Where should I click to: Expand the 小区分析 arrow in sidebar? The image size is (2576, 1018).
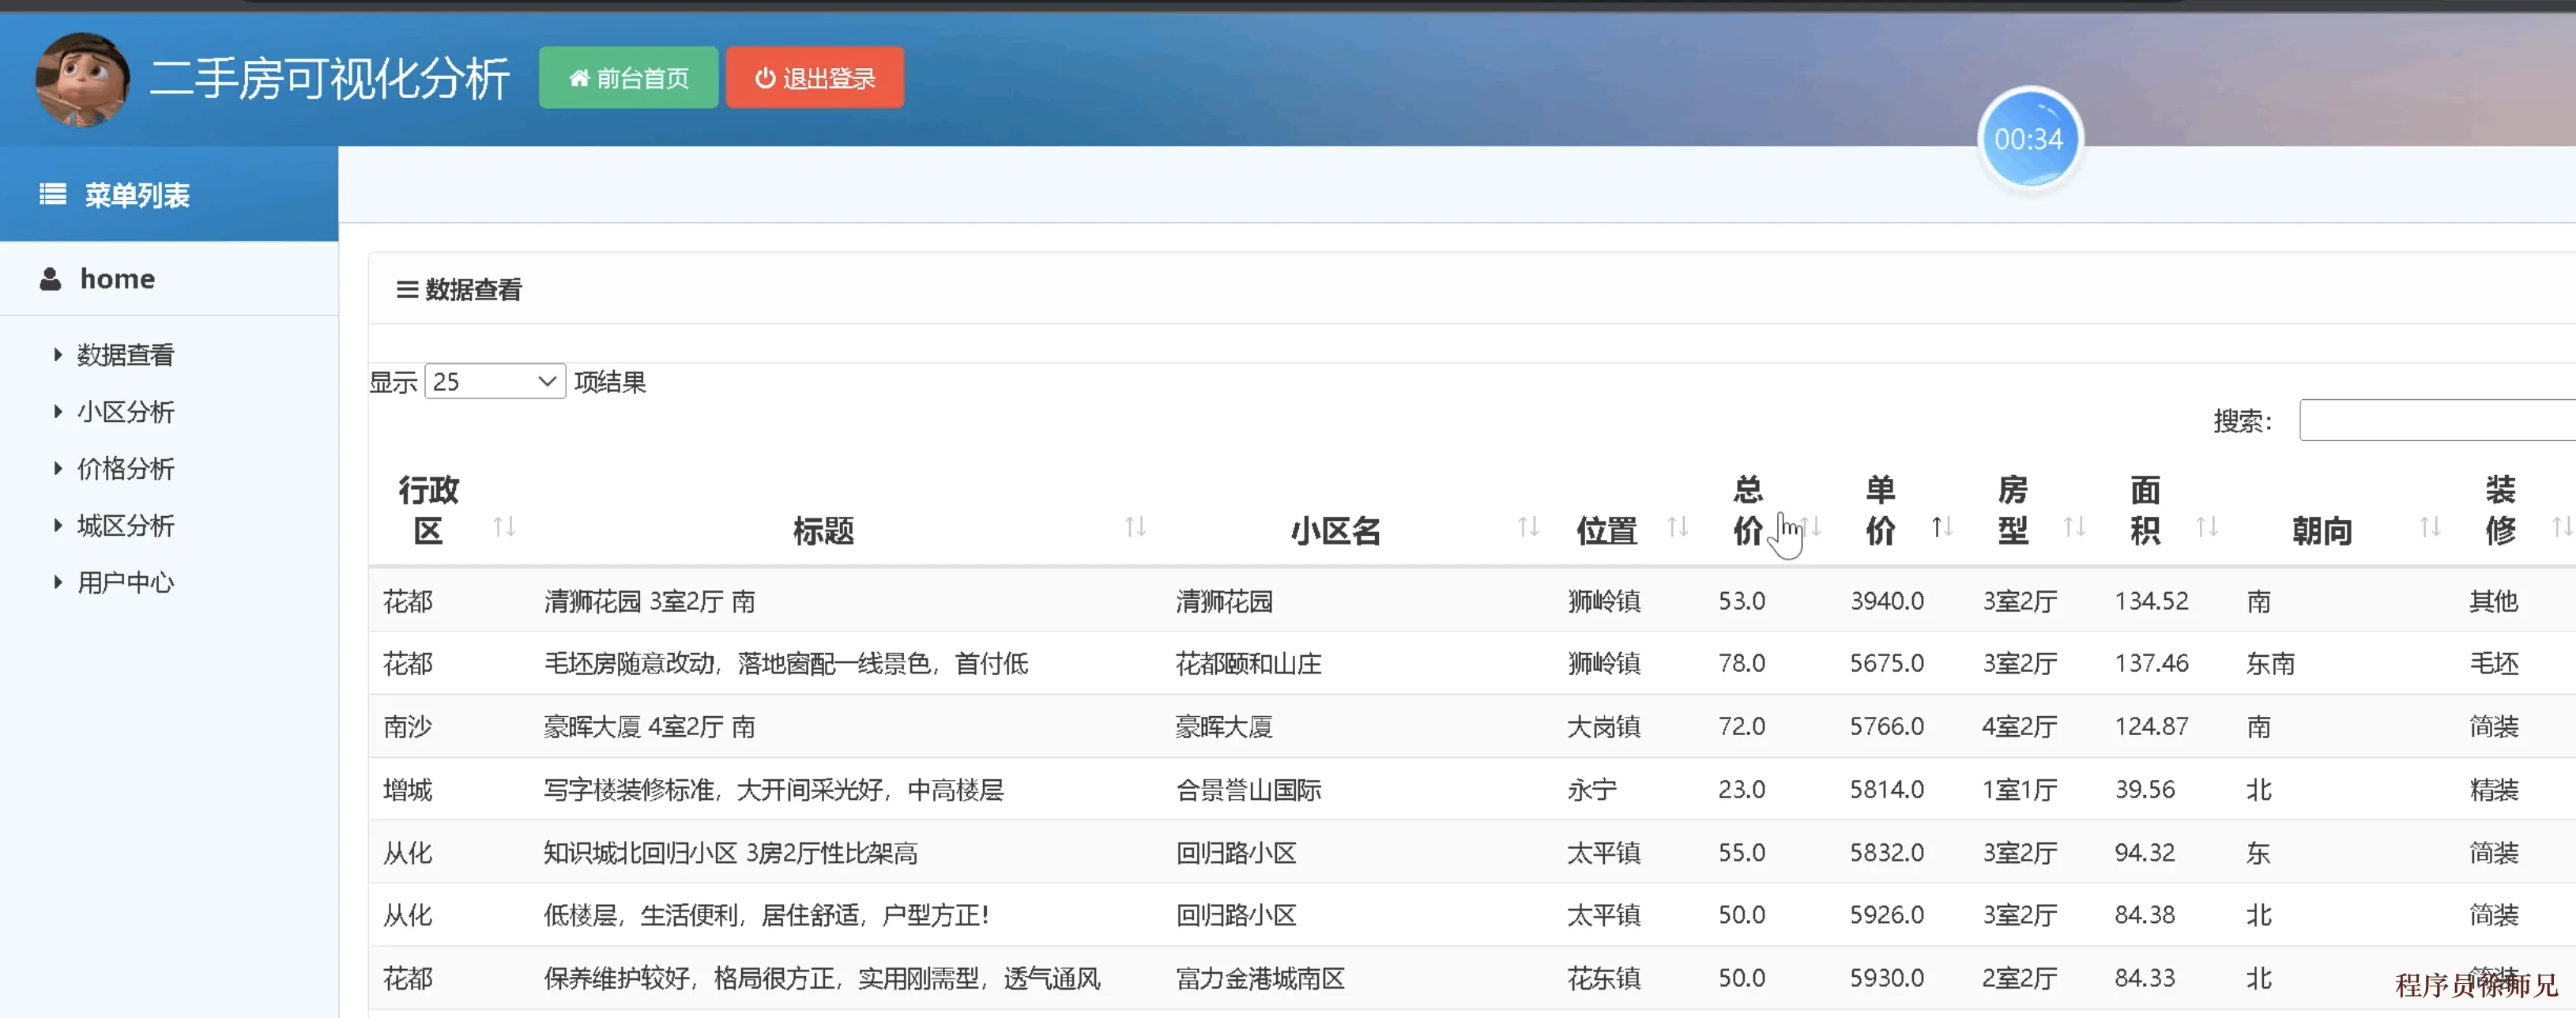coord(57,411)
